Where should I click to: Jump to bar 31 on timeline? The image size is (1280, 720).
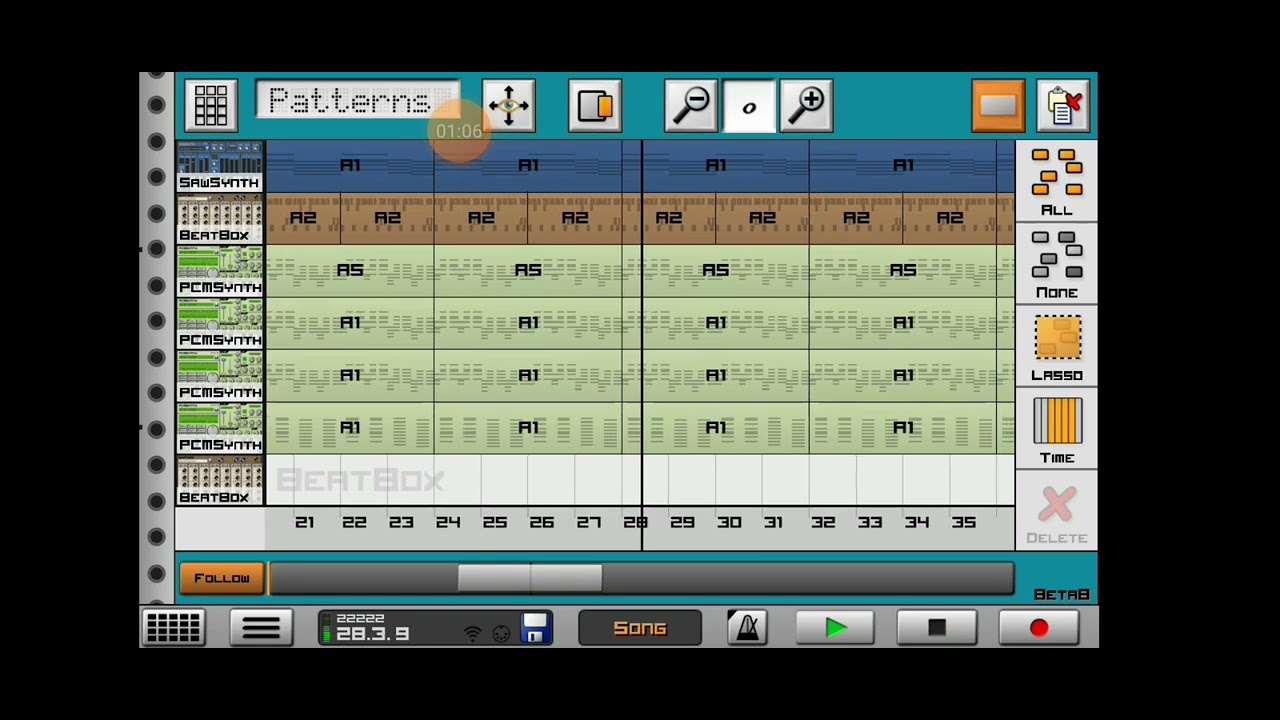click(773, 522)
